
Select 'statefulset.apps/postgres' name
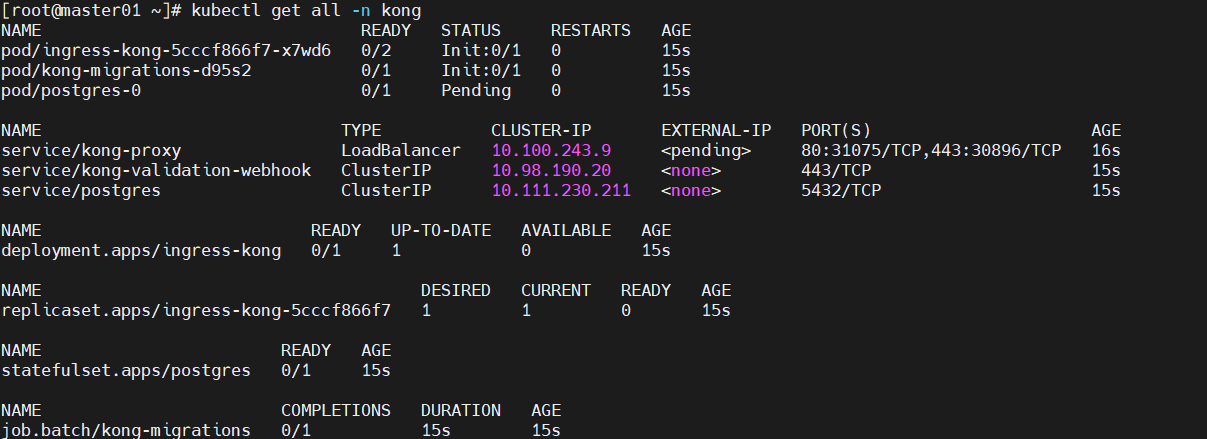point(126,370)
